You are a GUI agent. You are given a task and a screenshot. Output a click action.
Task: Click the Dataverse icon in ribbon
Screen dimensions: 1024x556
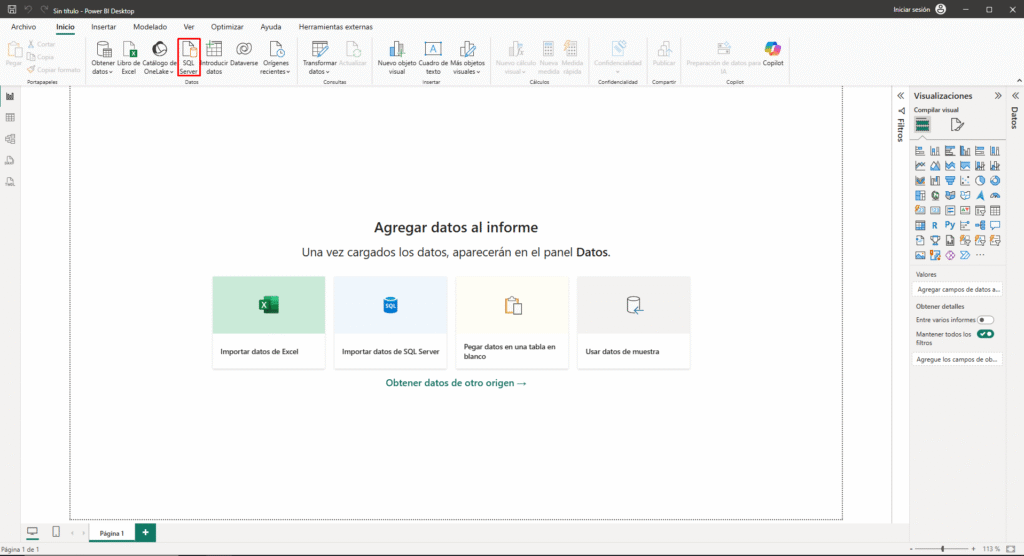243,50
